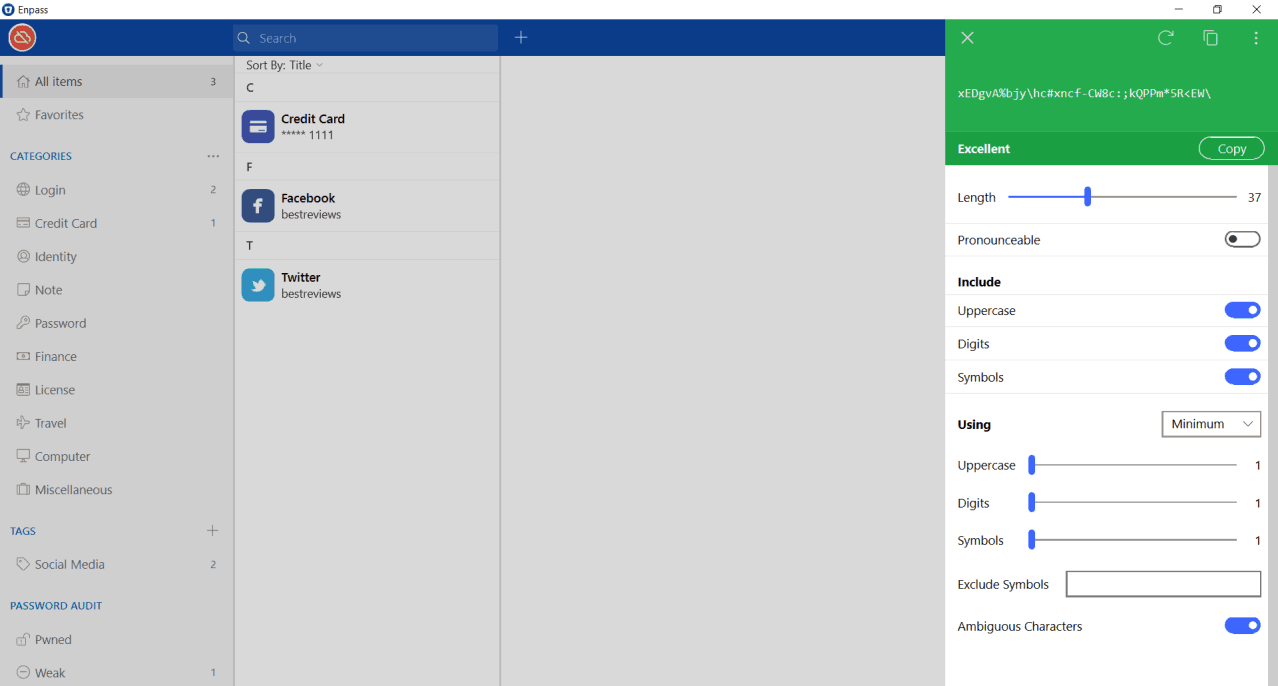Open the three-dot menu in generator panel
This screenshot has width=1278, height=686.
click(x=1256, y=38)
